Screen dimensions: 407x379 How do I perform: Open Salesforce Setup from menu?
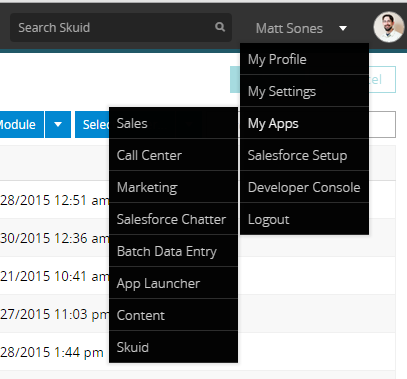(x=304, y=155)
